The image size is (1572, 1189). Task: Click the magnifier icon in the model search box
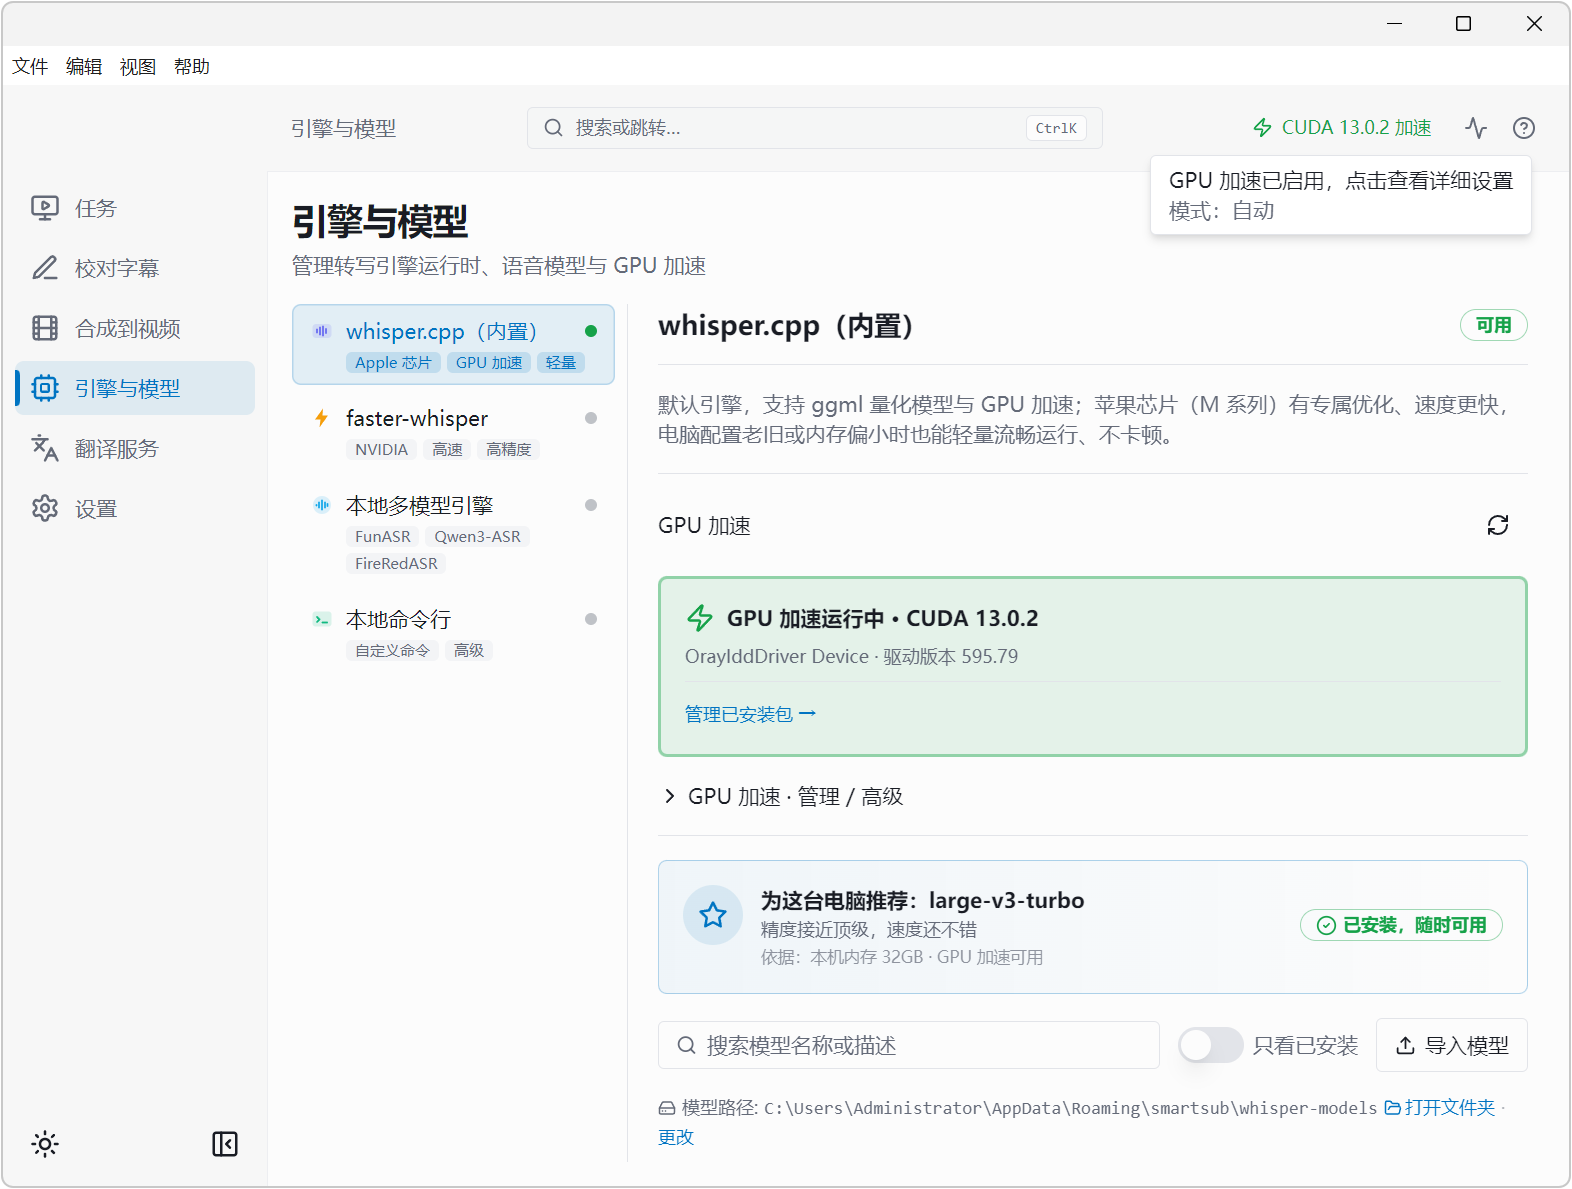tap(686, 1045)
